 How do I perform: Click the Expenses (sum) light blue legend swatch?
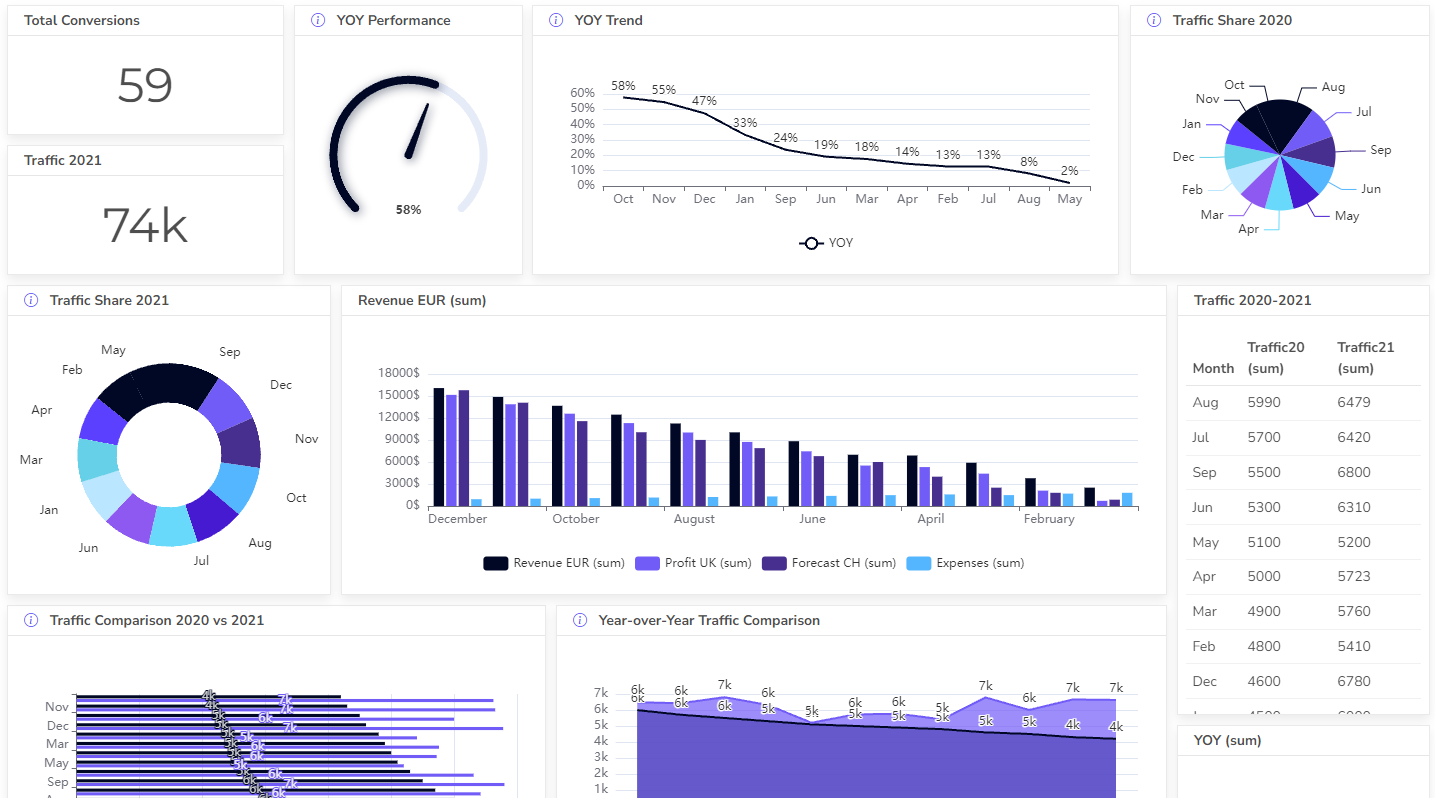918,563
